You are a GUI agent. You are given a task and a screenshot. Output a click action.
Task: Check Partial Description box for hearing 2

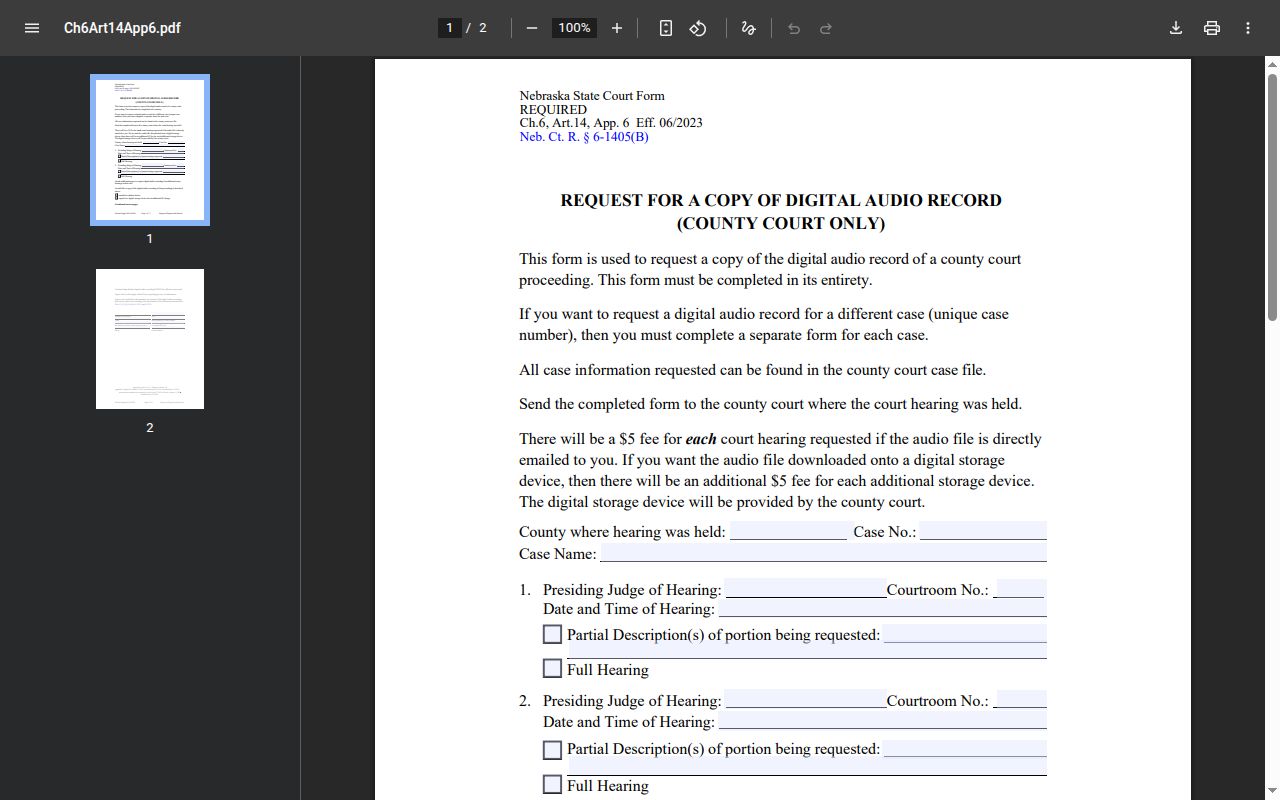[x=552, y=749]
